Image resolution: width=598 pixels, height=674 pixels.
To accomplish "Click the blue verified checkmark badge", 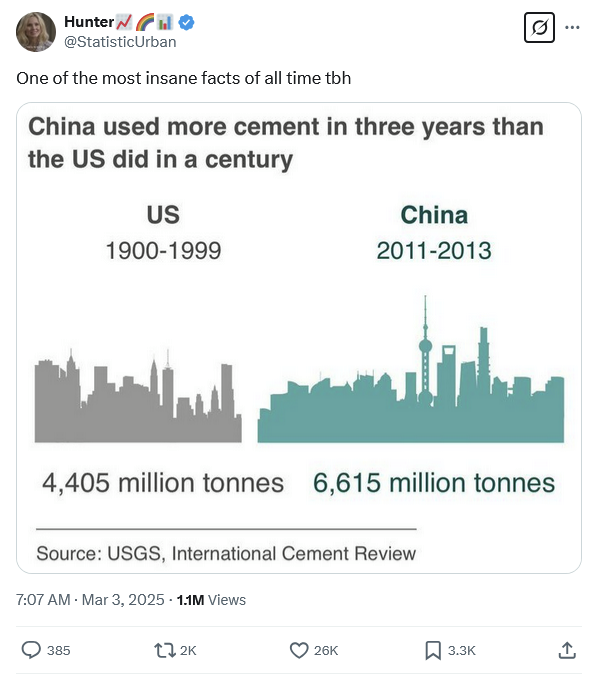I will (x=186, y=22).
